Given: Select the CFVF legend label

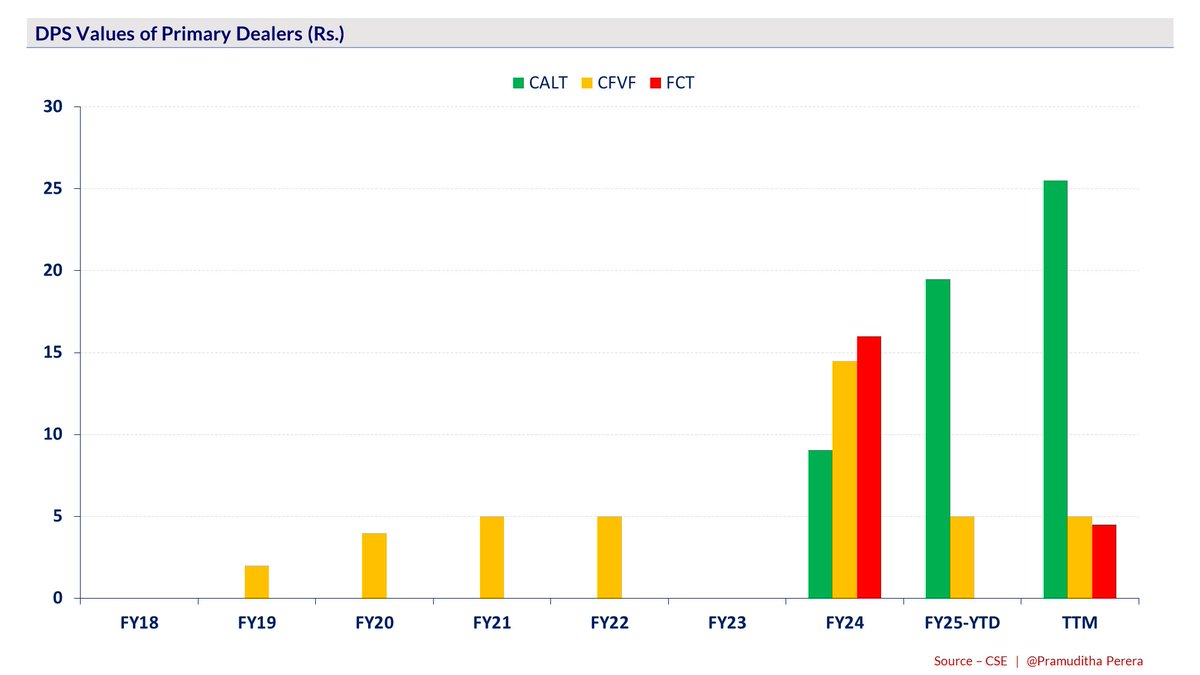Looking at the screenshot, I should (618, 83).
